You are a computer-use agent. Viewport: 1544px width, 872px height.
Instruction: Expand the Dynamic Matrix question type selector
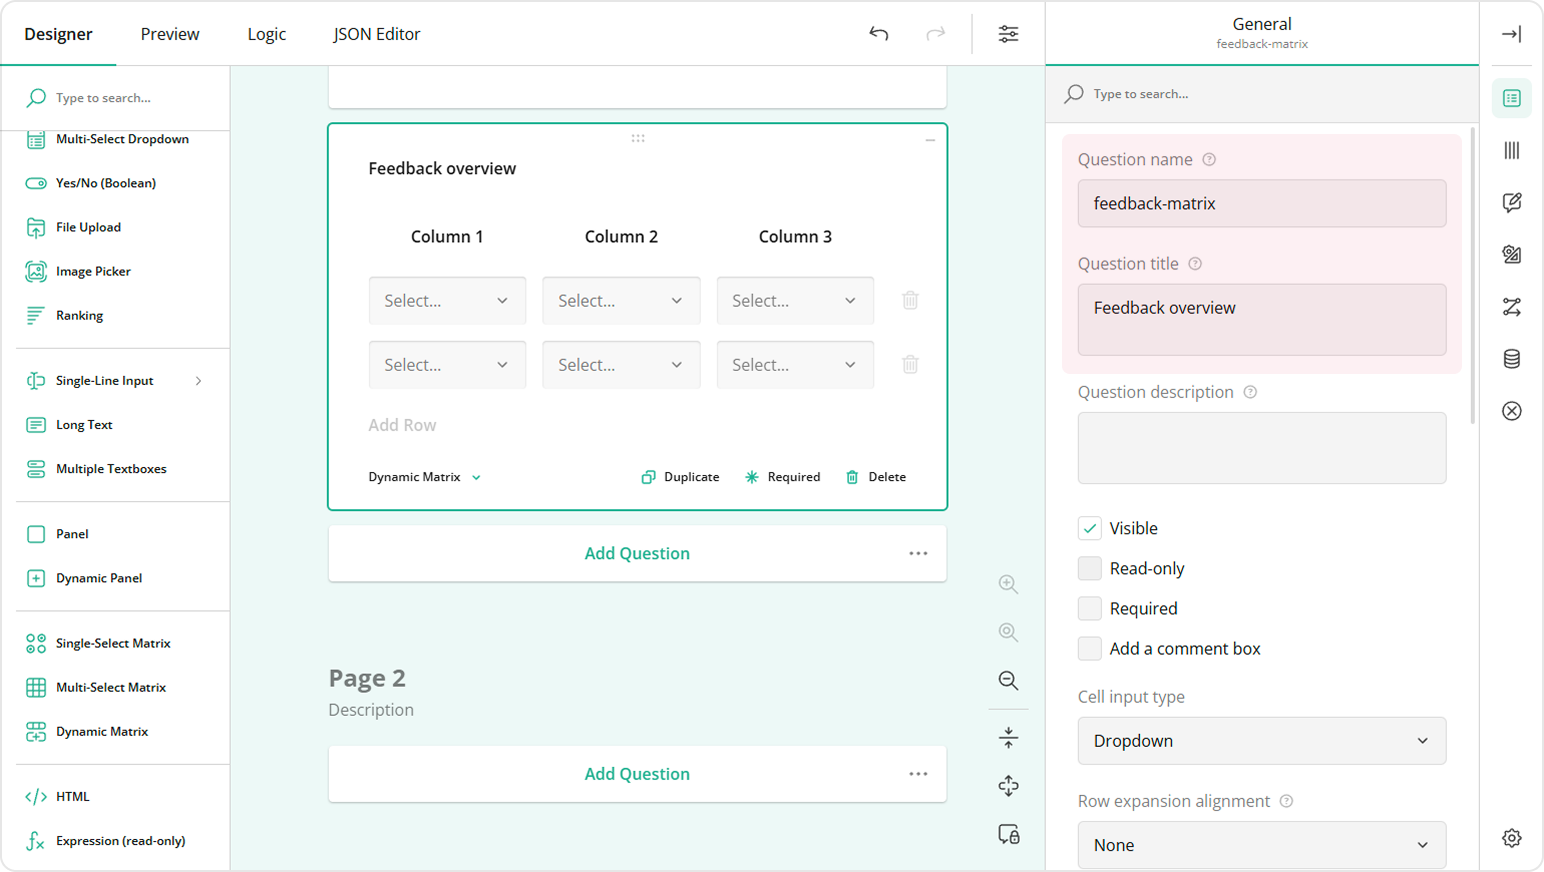424,477
